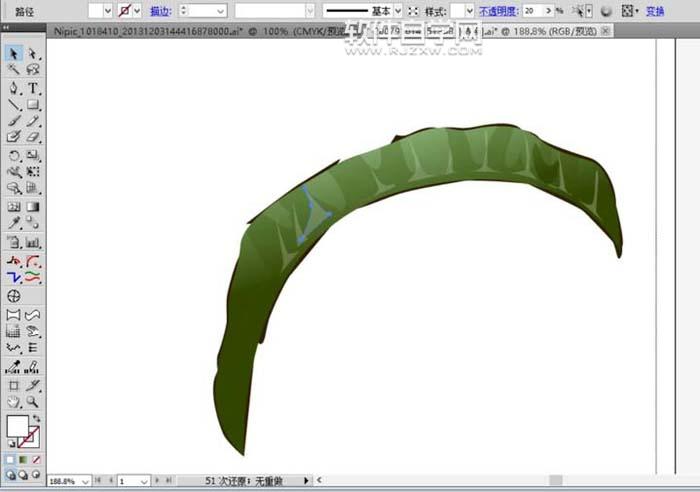Open the stroke weight dropdown
This screenshot has width=700, height=492.
(219, 10)
